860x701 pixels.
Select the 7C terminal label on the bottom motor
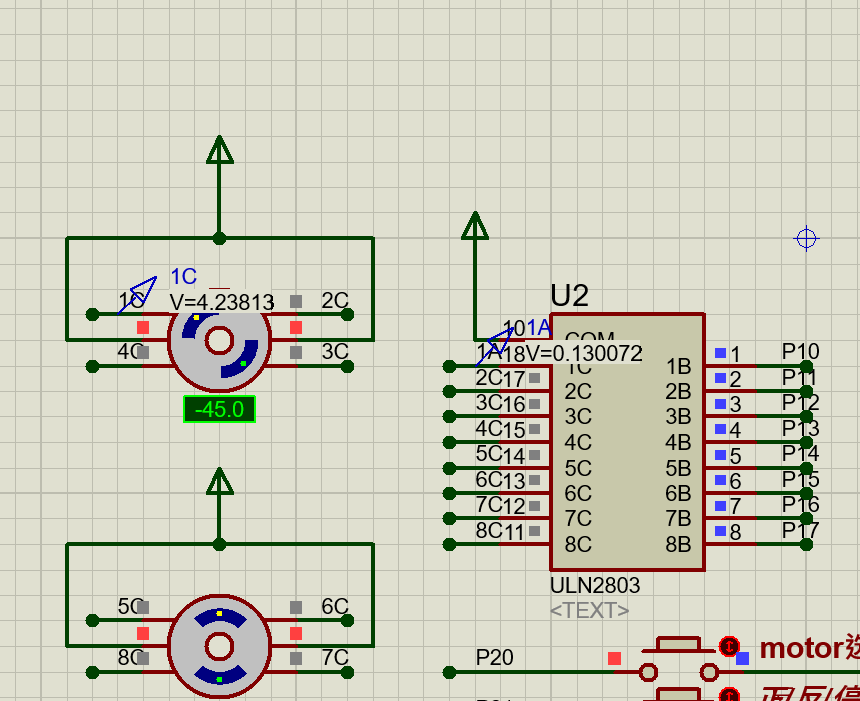point(335,657)
